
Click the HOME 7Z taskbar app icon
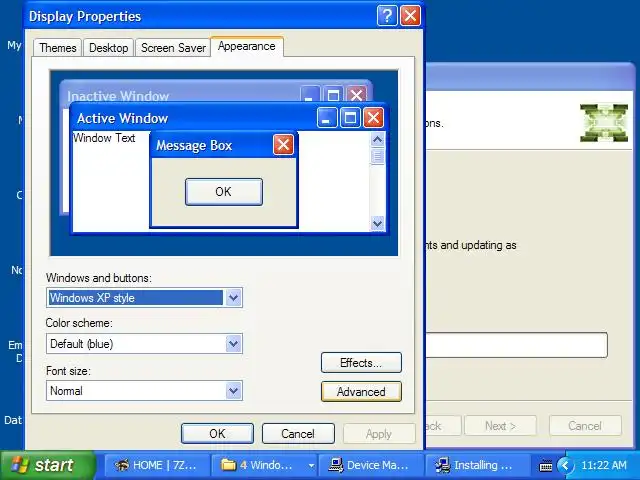click(121, 465)
